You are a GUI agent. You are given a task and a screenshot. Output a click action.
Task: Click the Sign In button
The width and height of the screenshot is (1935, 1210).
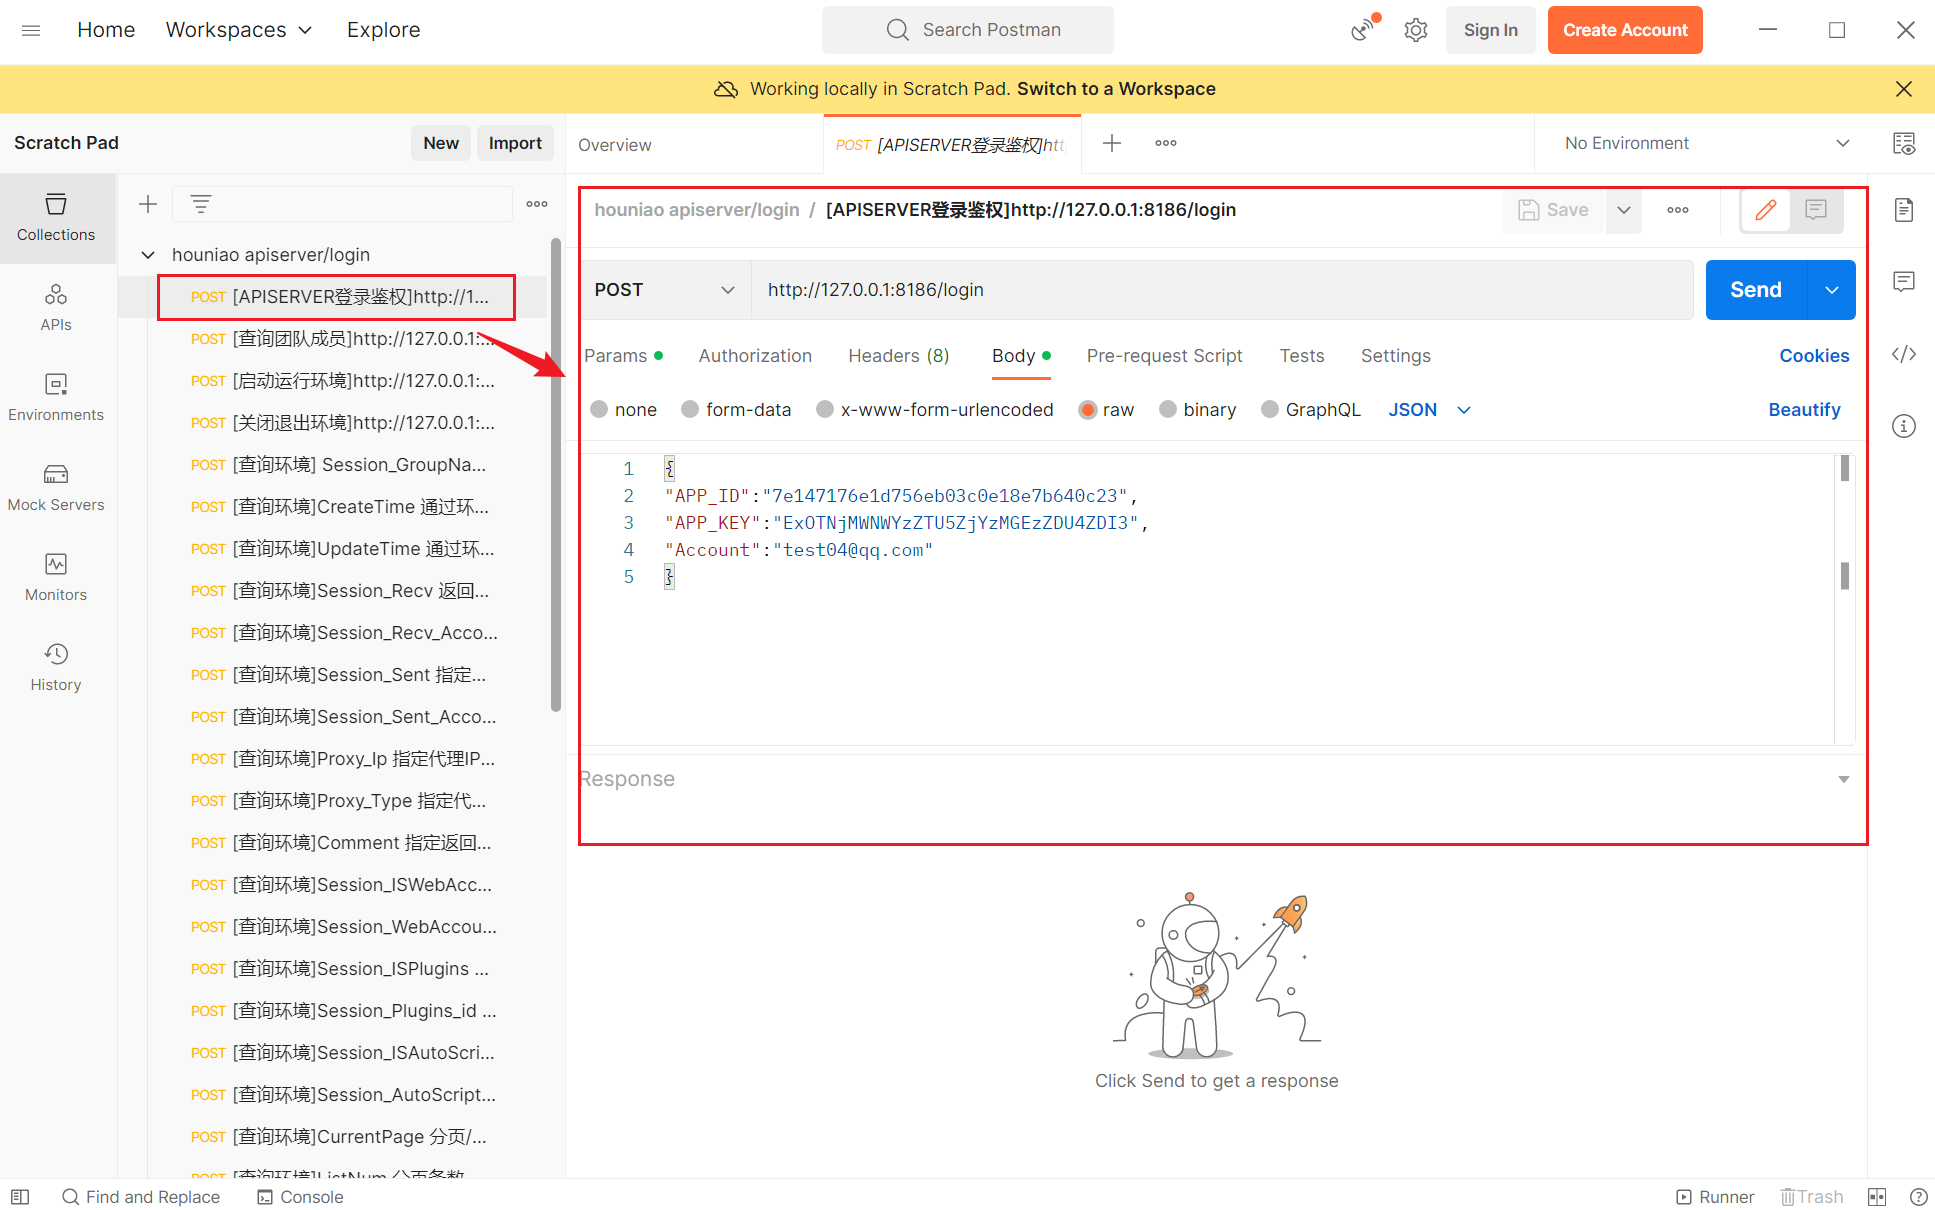pos(1490,30)
